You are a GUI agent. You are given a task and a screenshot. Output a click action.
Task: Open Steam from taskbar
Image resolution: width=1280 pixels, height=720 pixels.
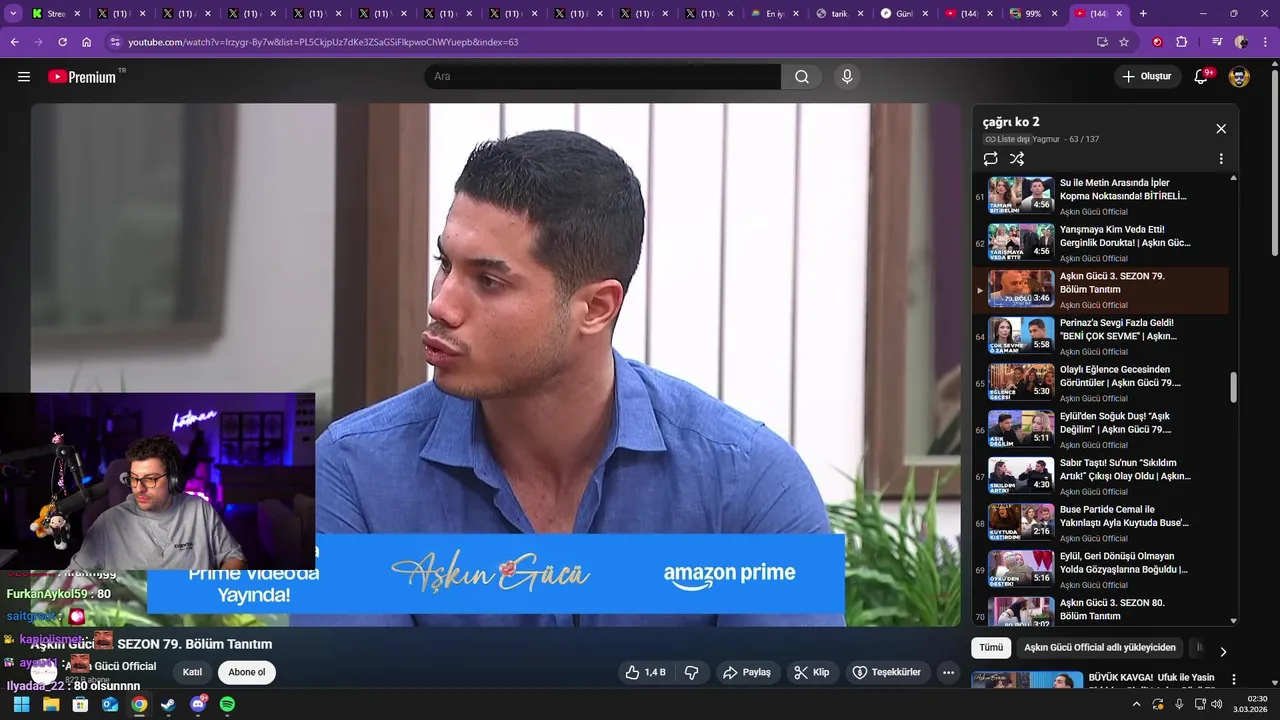pos(168,704)
